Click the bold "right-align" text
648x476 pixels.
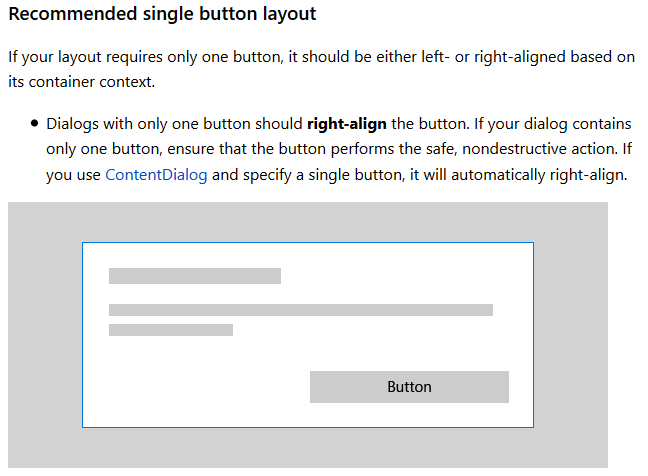(x=347, y=124)
